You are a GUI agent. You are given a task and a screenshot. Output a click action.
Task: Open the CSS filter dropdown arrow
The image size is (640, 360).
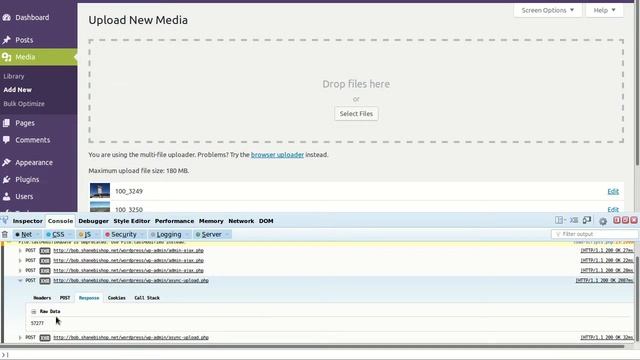click(70, 234)
